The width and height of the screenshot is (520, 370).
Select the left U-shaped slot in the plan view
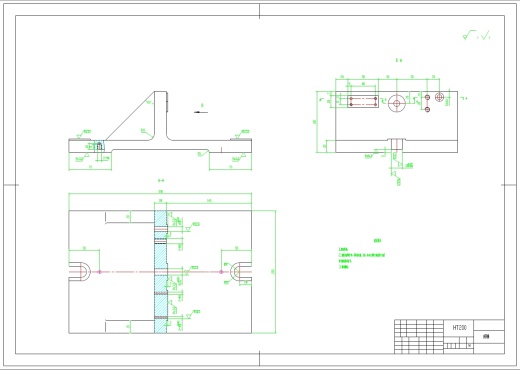pos(80,272)
